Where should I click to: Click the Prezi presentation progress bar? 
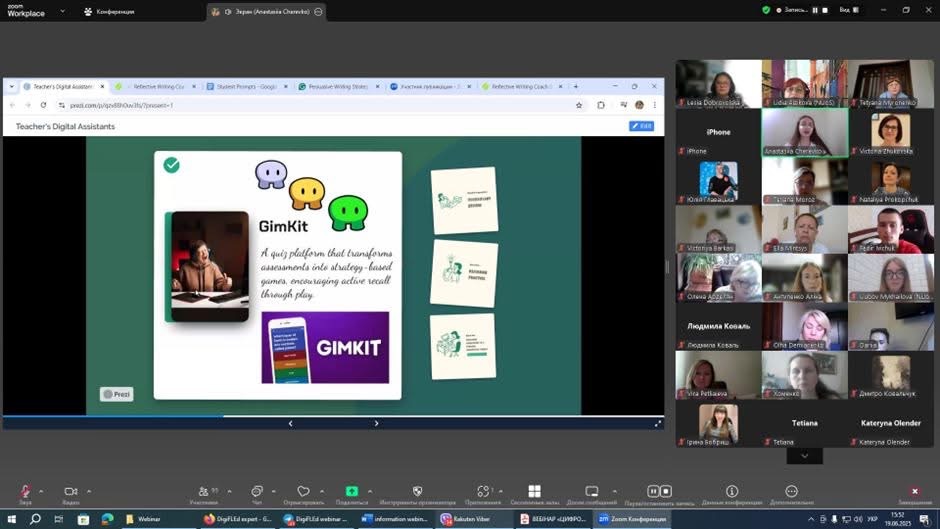333,416
